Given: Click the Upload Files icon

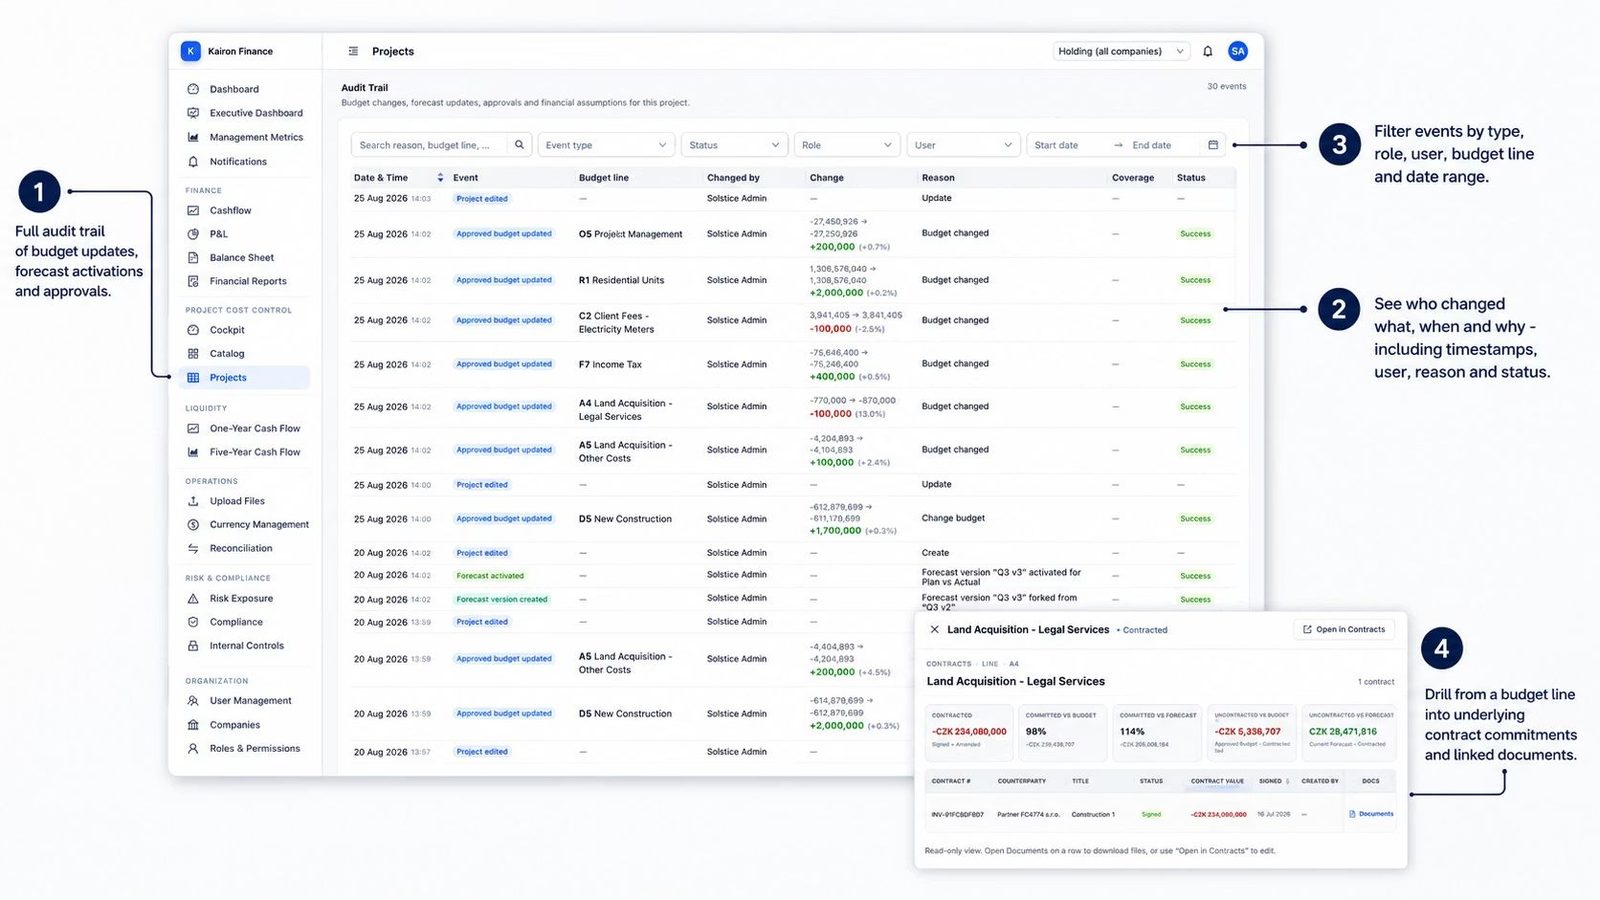Looking at the screenshot, I should (x=193, y=501).
